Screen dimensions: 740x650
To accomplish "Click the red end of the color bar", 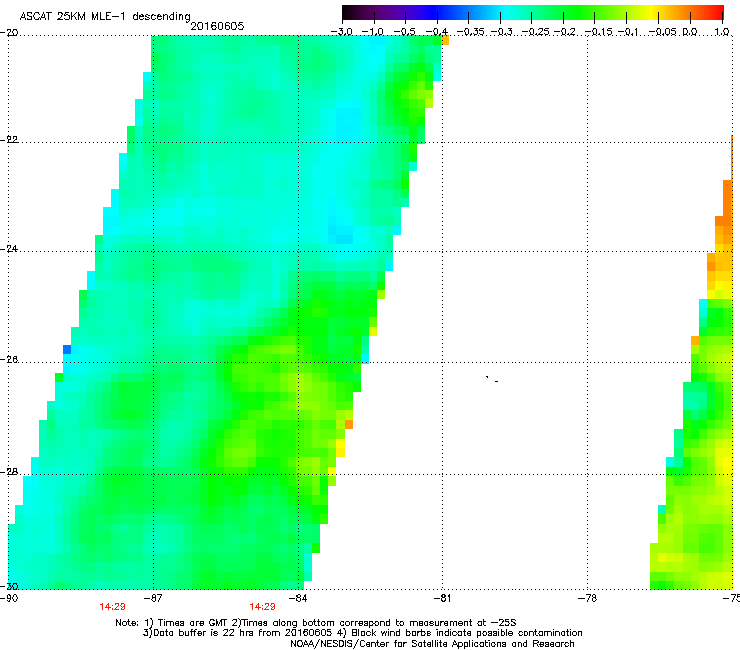I will [717, 12].
